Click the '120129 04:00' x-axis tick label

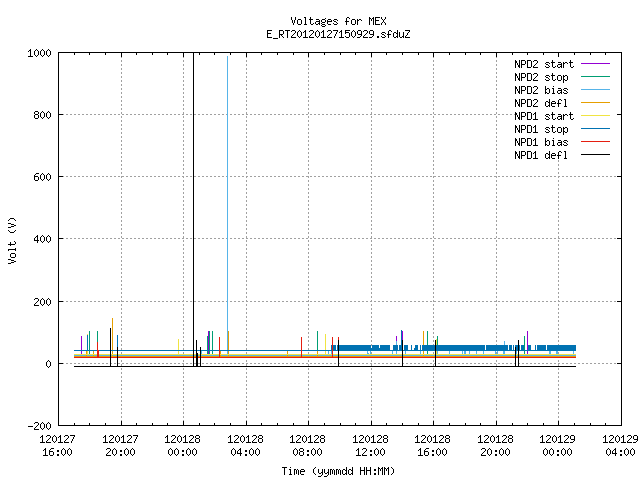[x=620, y=446]
